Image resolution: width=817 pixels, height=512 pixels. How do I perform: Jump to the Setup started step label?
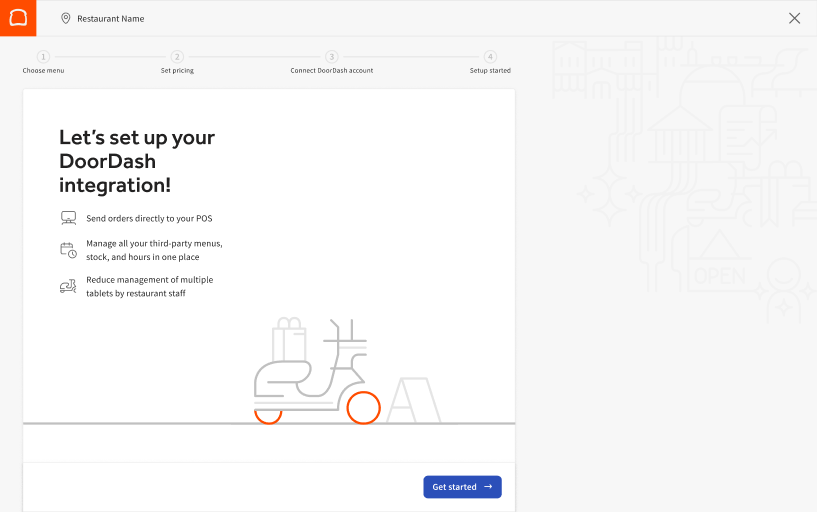pos(490,71)
